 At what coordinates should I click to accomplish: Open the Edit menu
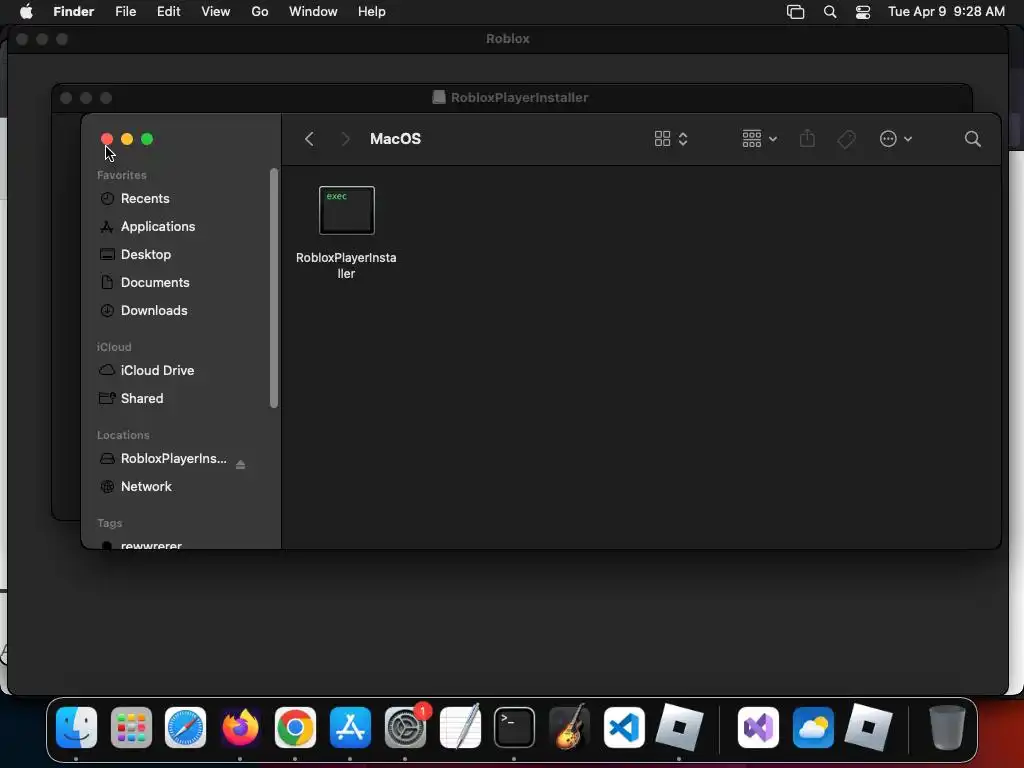tap(168, 11)
